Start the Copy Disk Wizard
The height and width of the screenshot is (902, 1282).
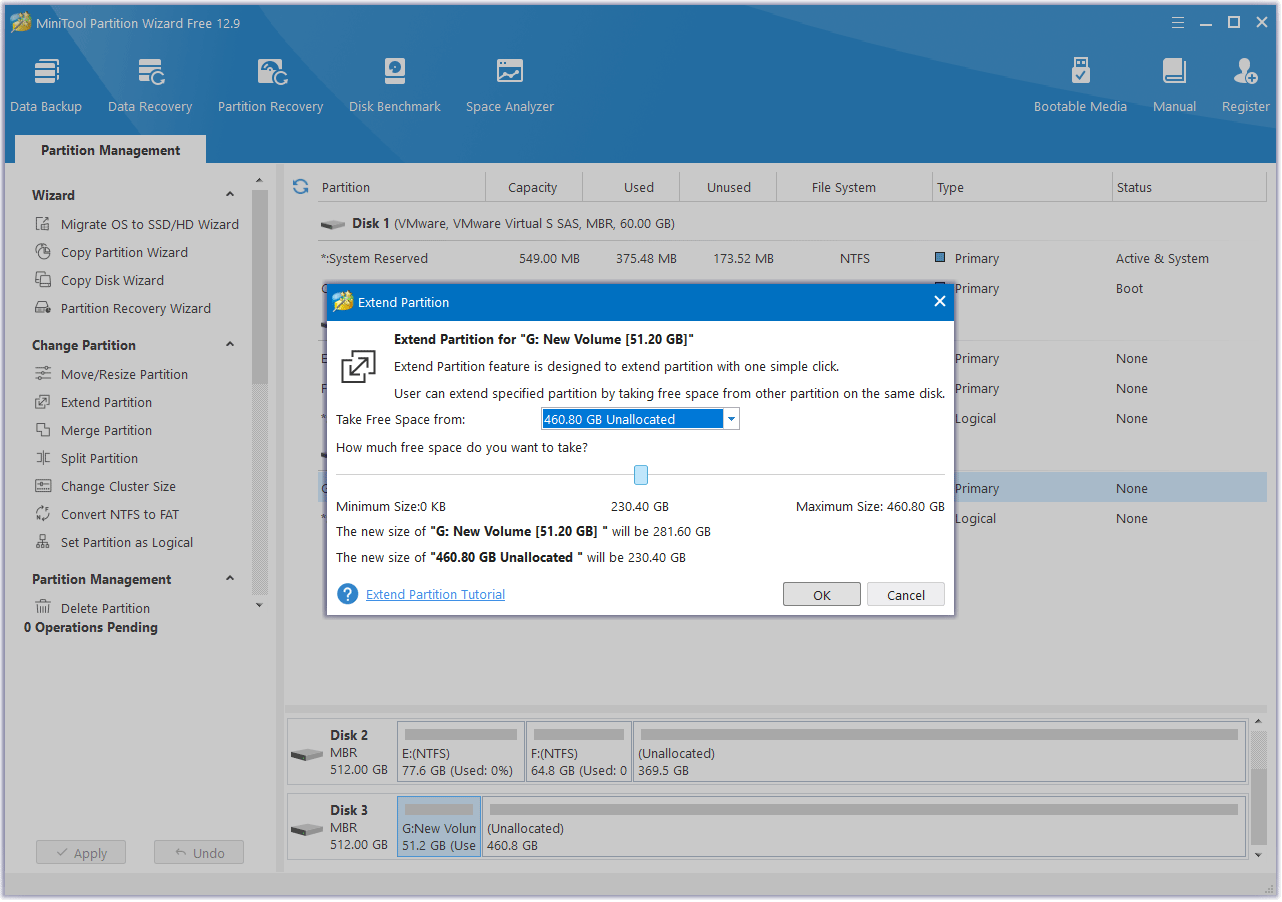coord(100,280)
